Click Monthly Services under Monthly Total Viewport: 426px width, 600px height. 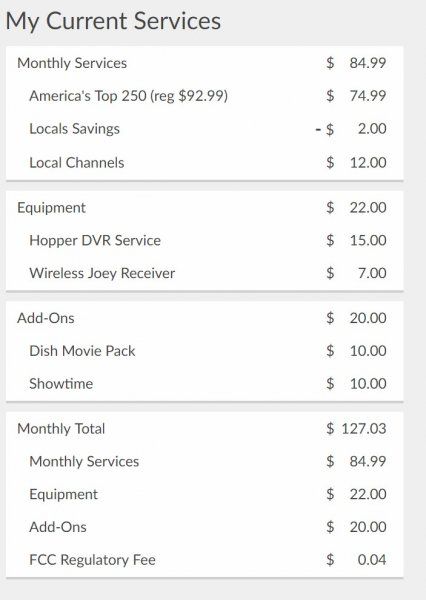[204, 461]
